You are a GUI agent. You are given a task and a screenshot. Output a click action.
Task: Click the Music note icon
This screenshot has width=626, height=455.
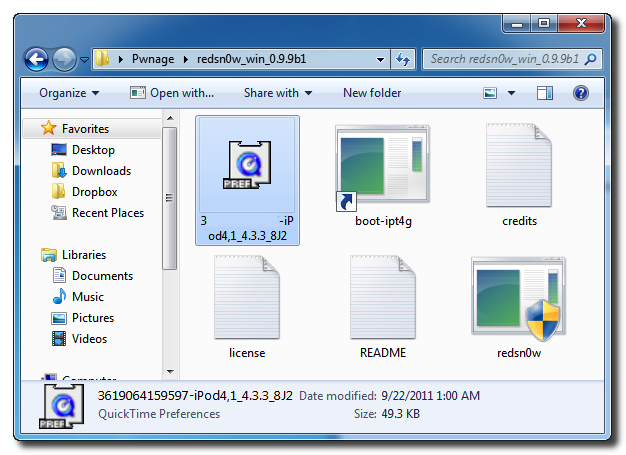point(59,297)
